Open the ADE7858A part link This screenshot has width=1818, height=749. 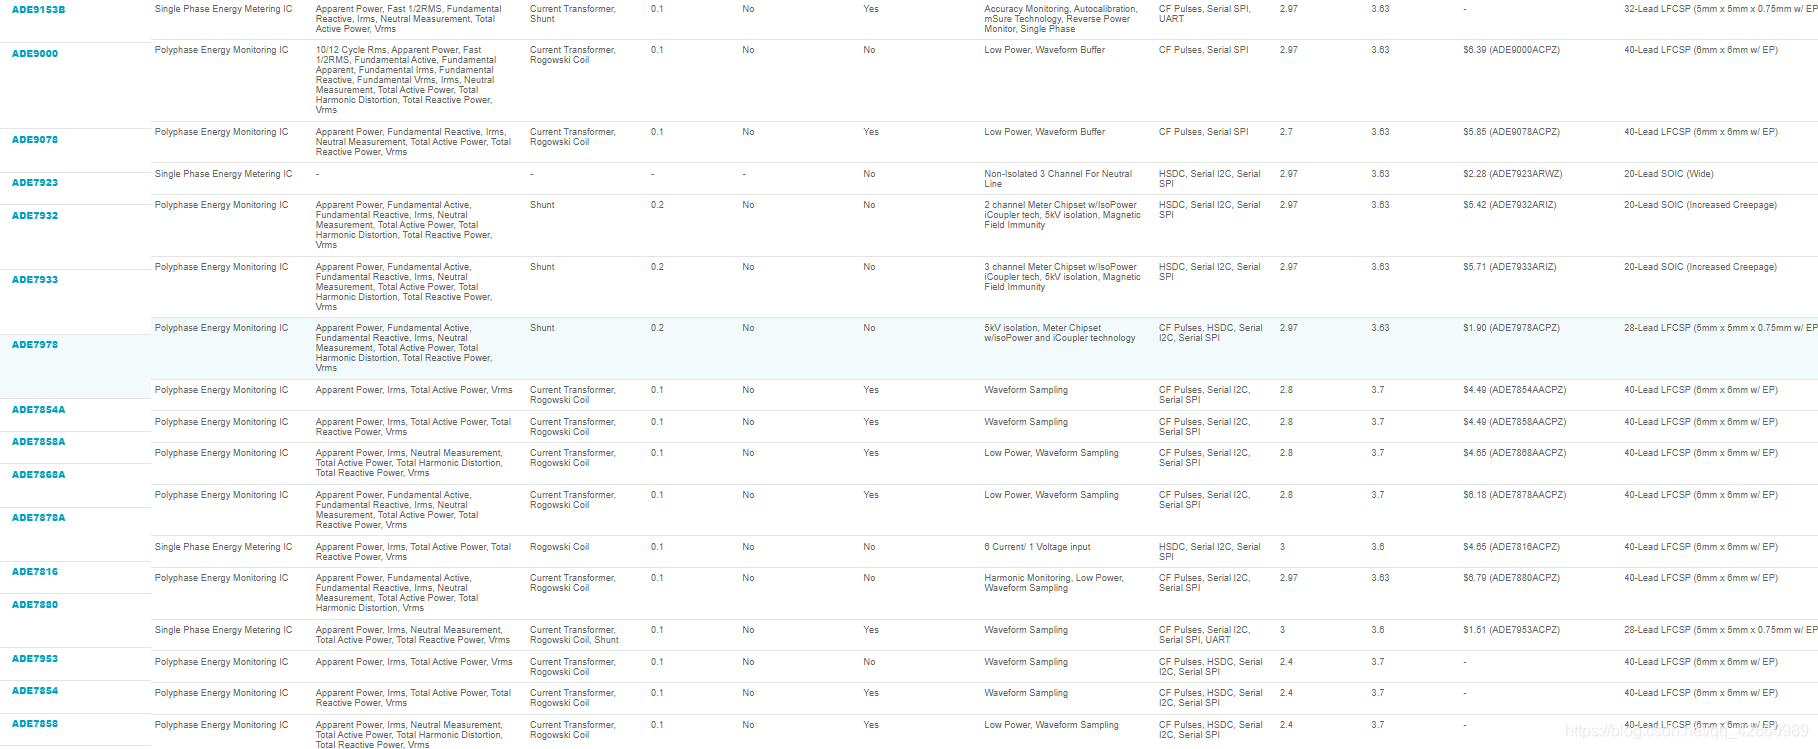(x=38, y=442)
